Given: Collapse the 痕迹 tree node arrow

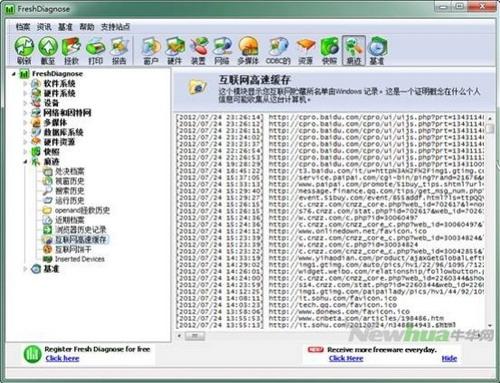Looking at the screenshot, I should 25,162.
